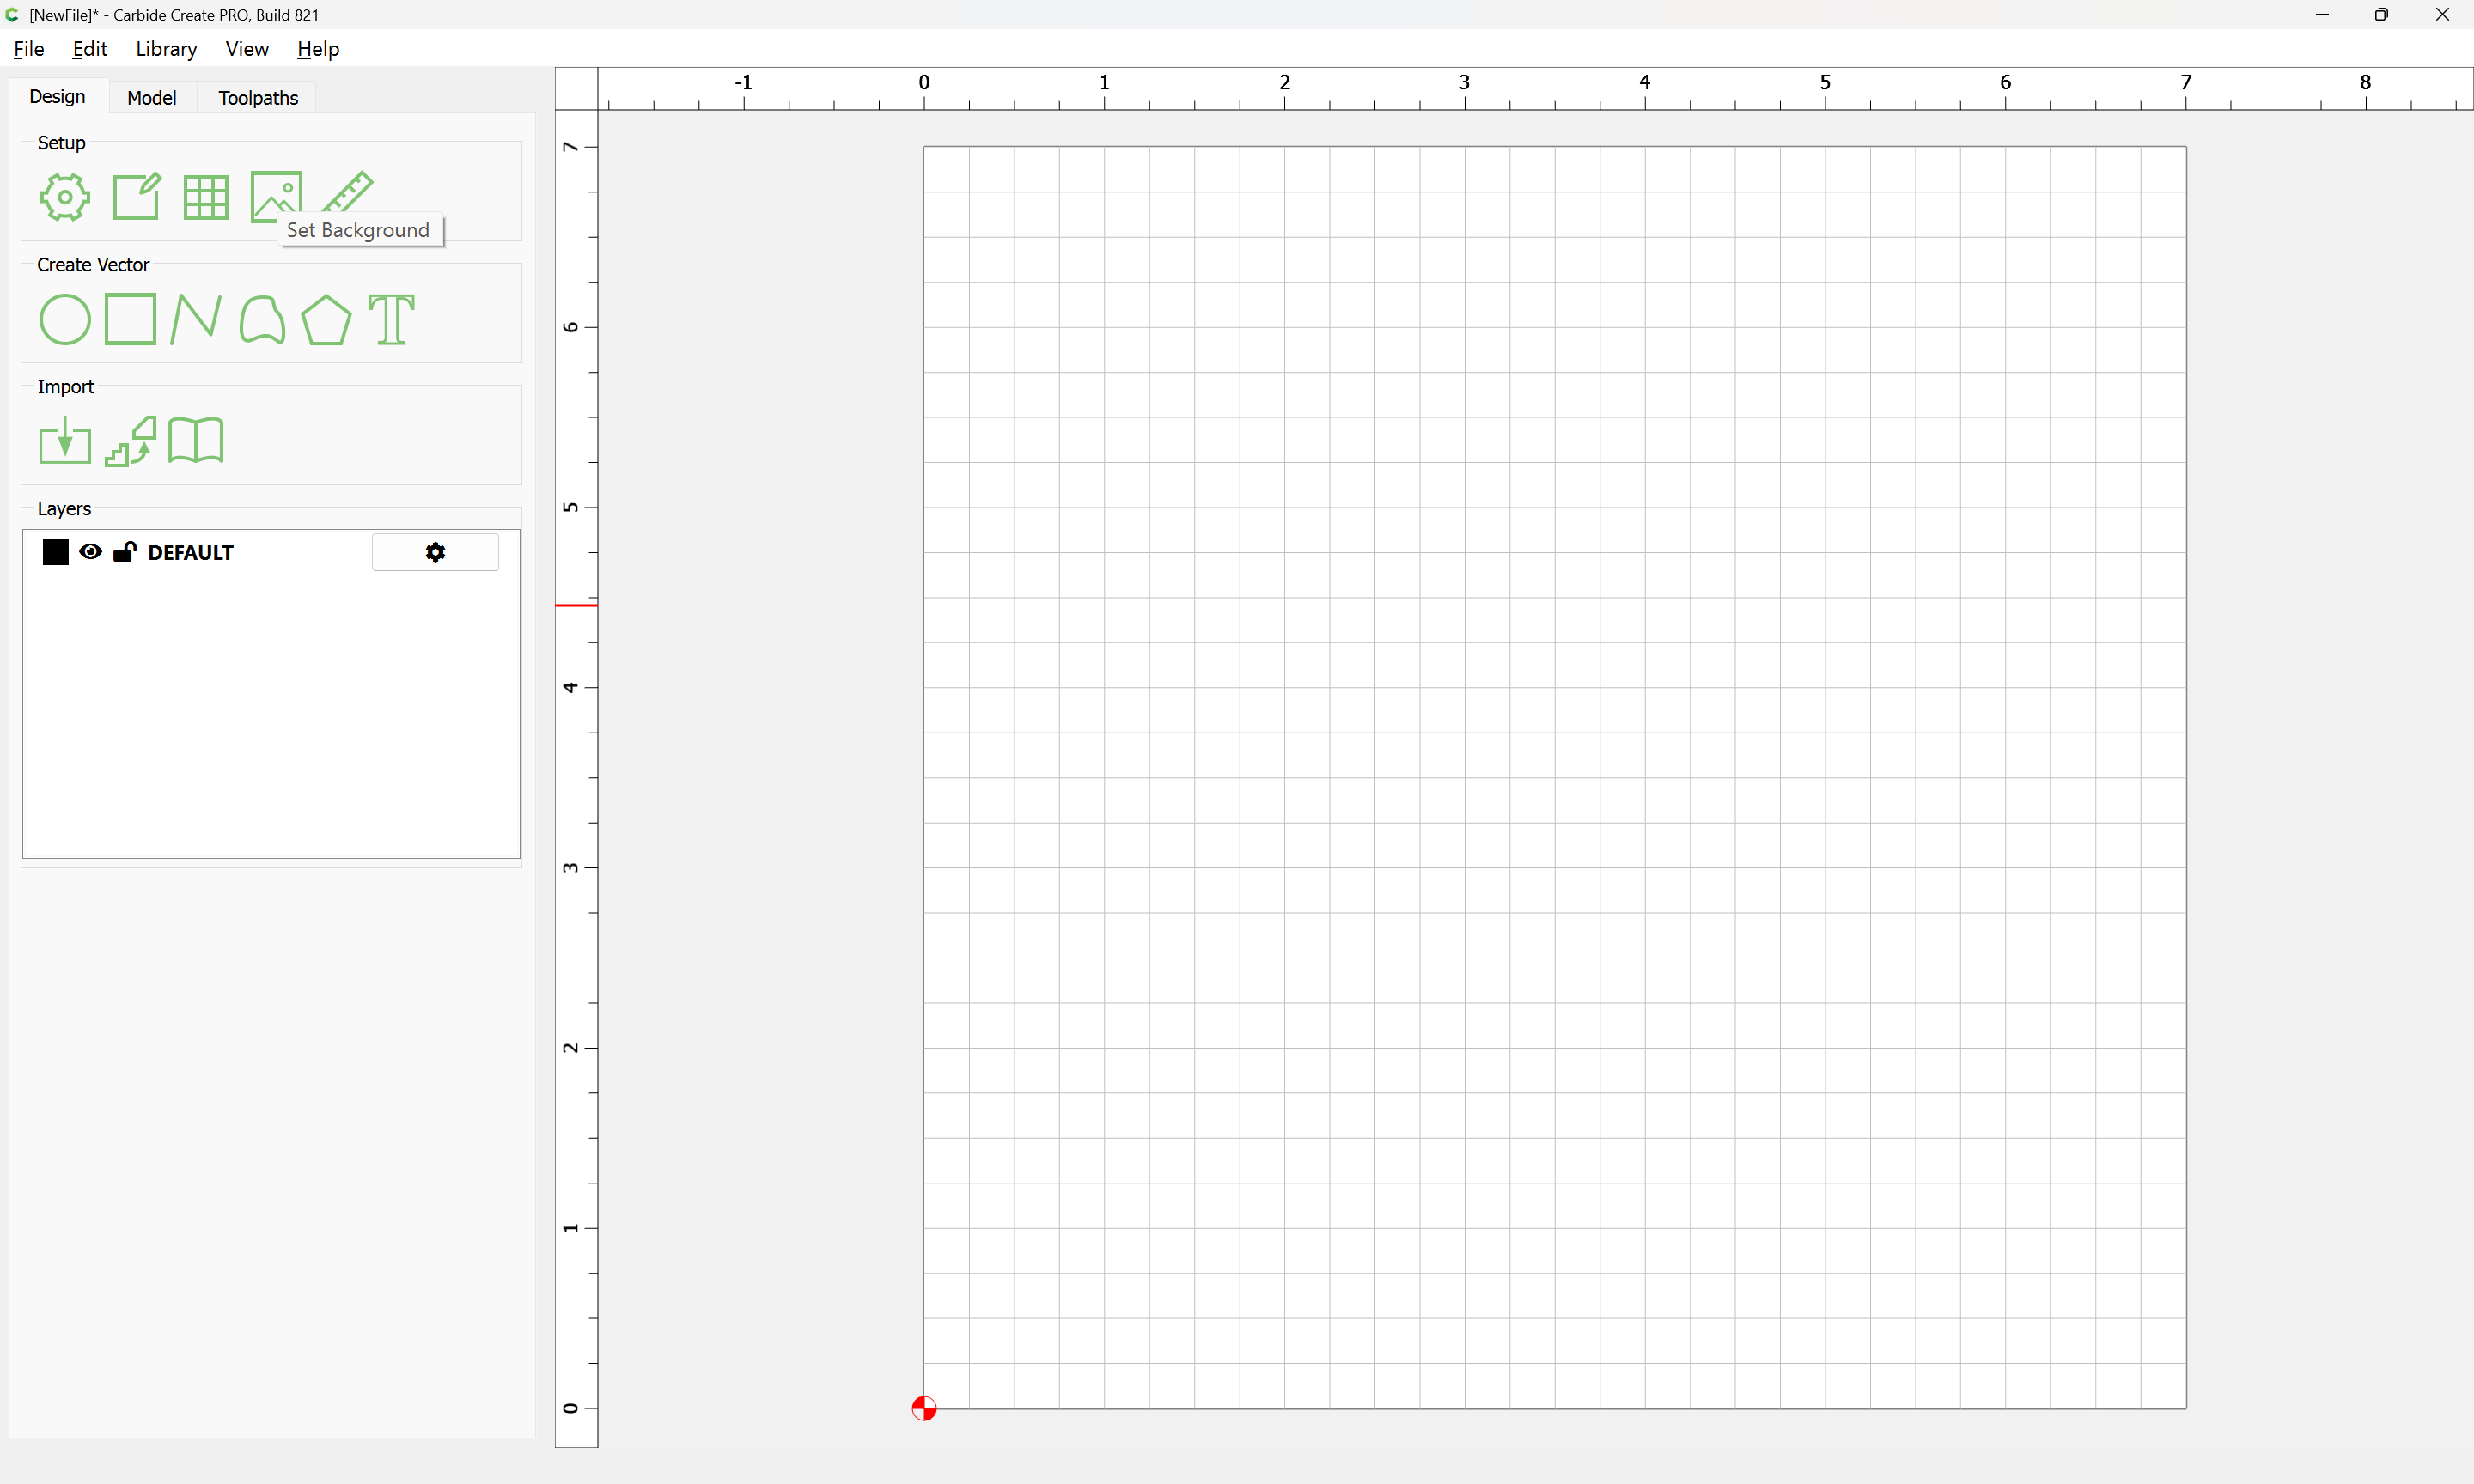2474x1484 pixels.
Task: Click the DEFAULT layer black color swatch
Action: coord(56,552)
